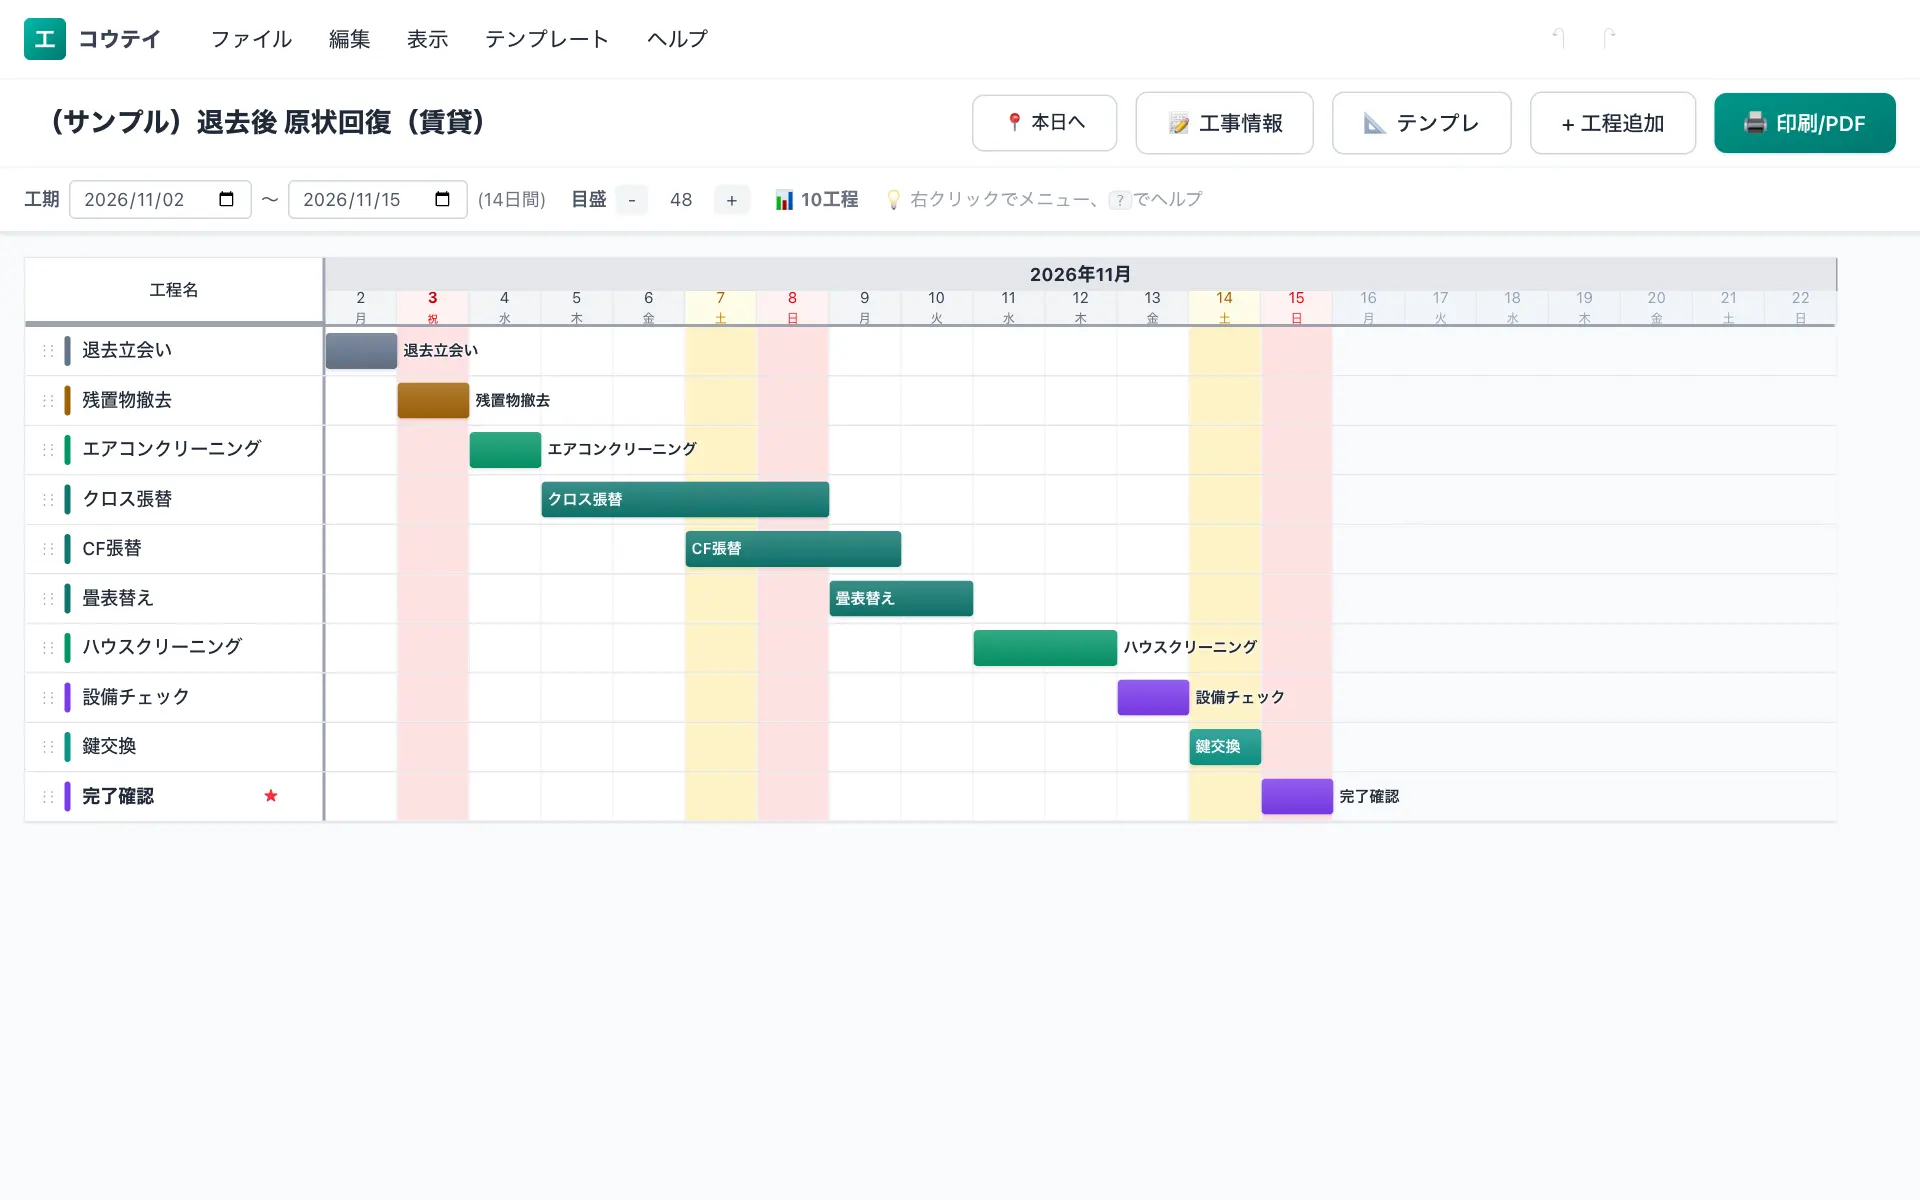Click the 印刷/PDF button
Viewport: 1920px width, 1200px height.
pyautogui.click(x=1805, y=123)
